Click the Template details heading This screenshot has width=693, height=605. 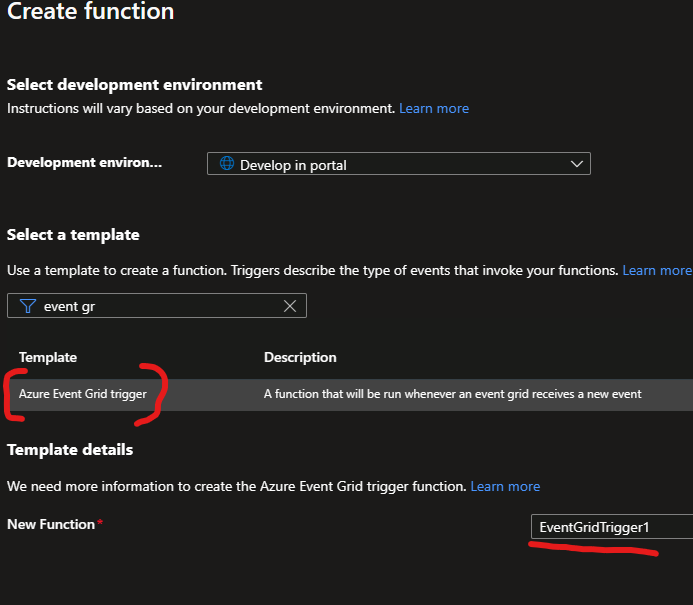[x=70, y=450]
